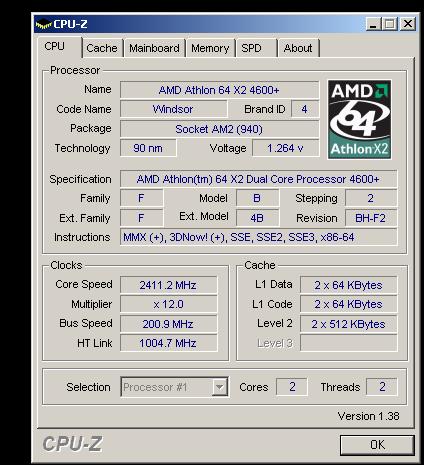Click the Bus Speed value 200.9 MHz
The image size is (424, 465).
[x=168, y=324]
